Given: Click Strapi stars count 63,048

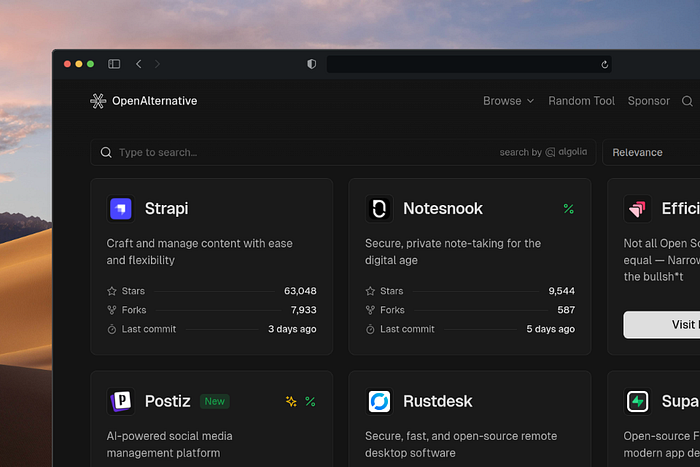Looking at the screenshot, I should [x=300, y=291].
